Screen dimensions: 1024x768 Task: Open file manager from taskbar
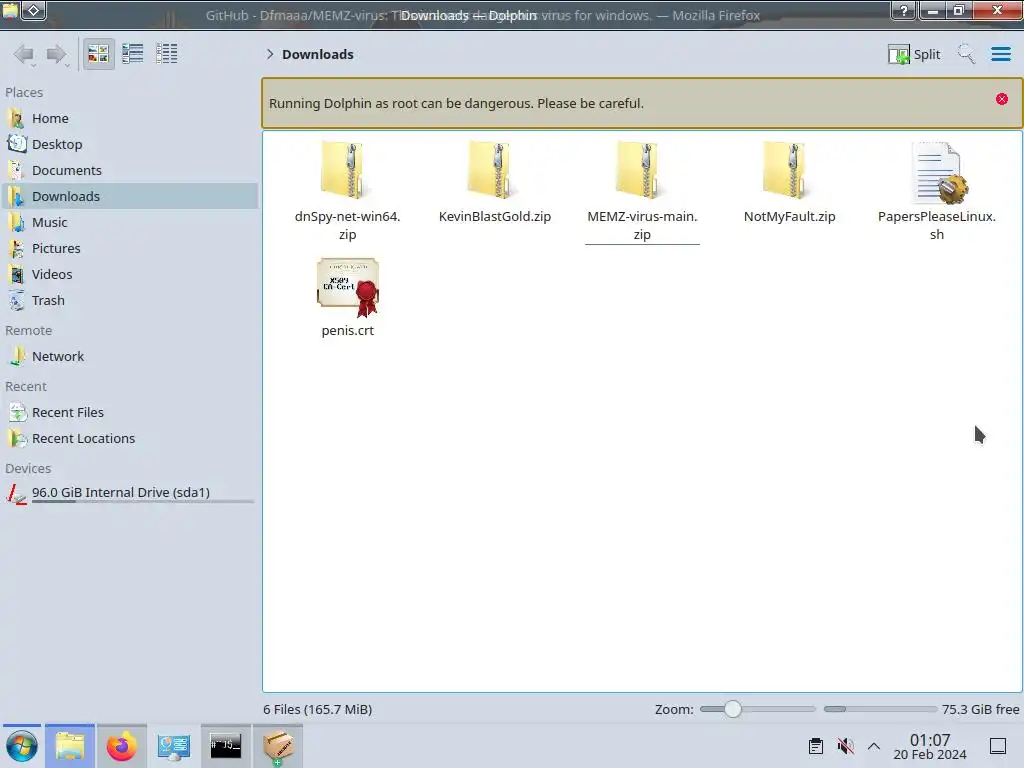[x=70, y=746]
